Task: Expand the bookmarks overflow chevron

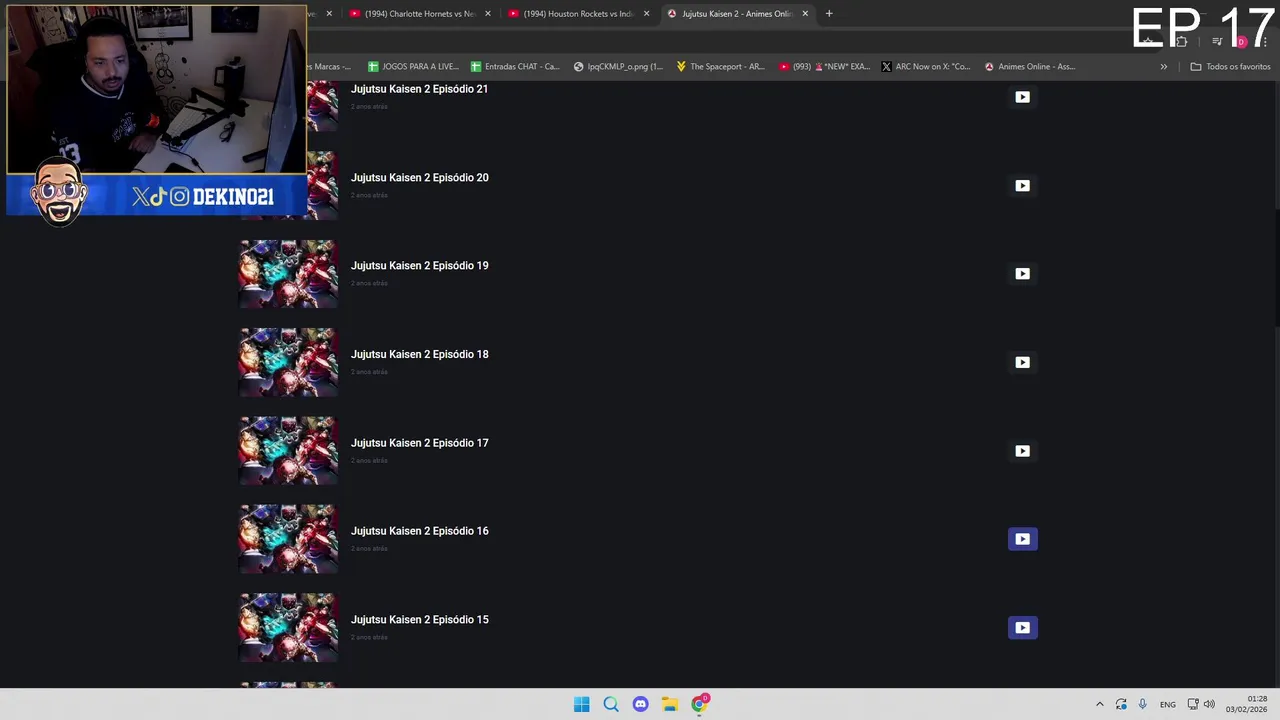Action: click(1163, 67)
